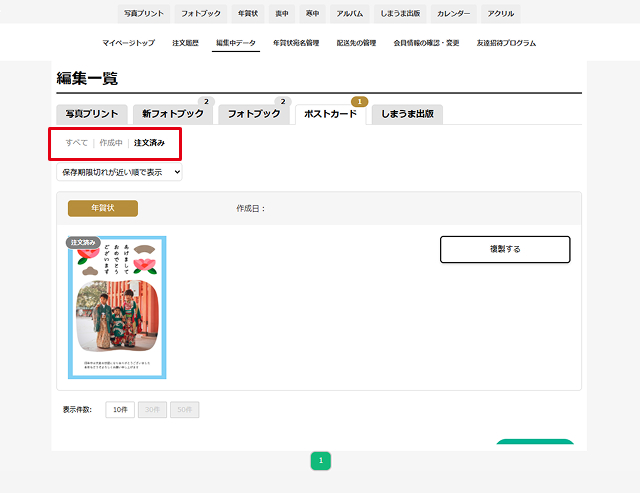Image resolution: width=640 pixels, height=493 pixels.
Task: Click the 作成日 text label
Action: 251,209
